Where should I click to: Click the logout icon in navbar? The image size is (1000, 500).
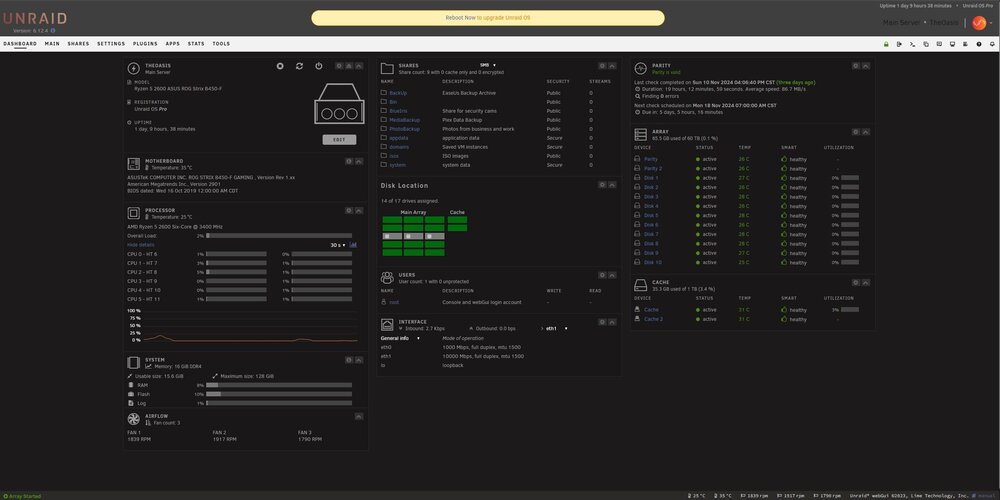click(x=899, y=44)
